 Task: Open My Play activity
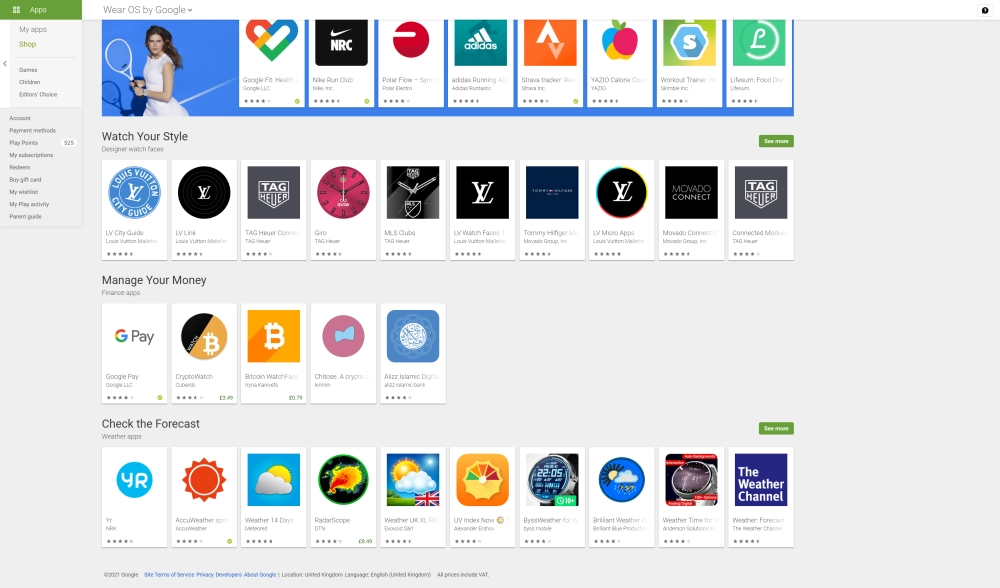click(x=29, y=204)
